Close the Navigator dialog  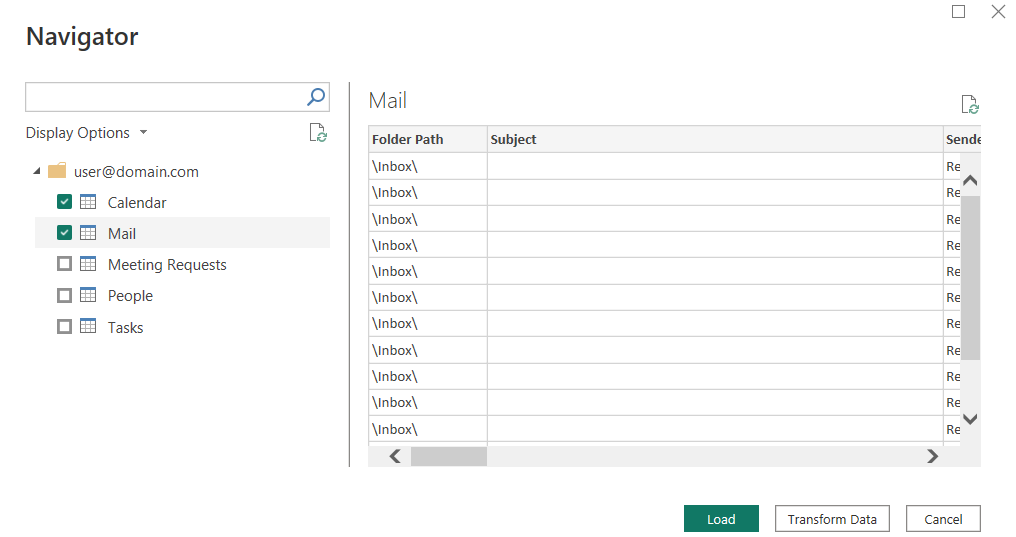pyautogui.click(x=998, y=11)
